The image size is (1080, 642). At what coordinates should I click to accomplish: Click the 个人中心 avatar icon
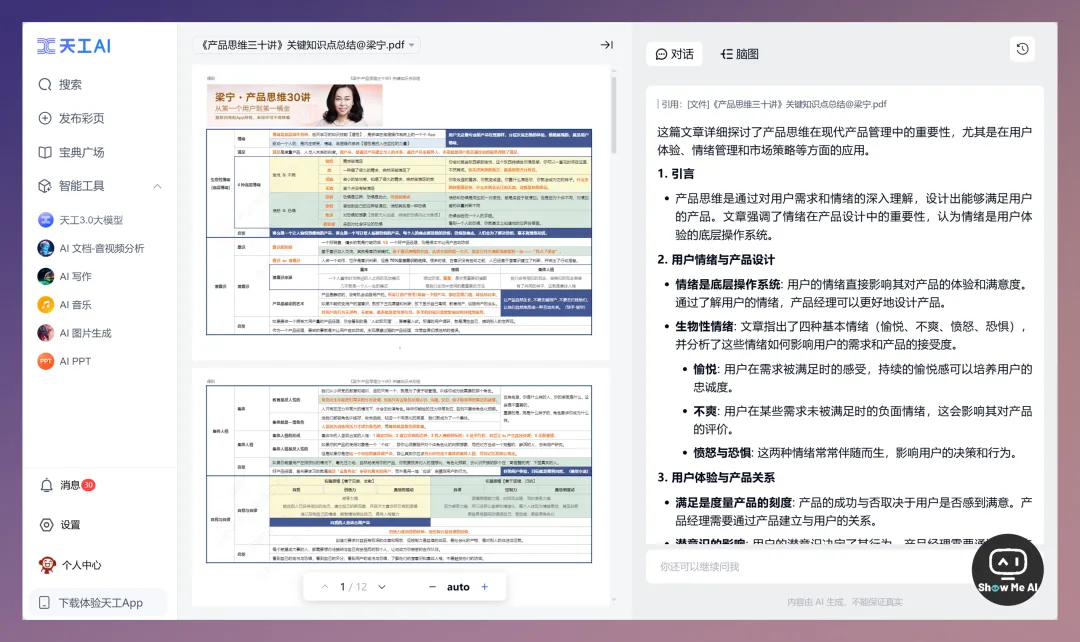tap(47, 566)
